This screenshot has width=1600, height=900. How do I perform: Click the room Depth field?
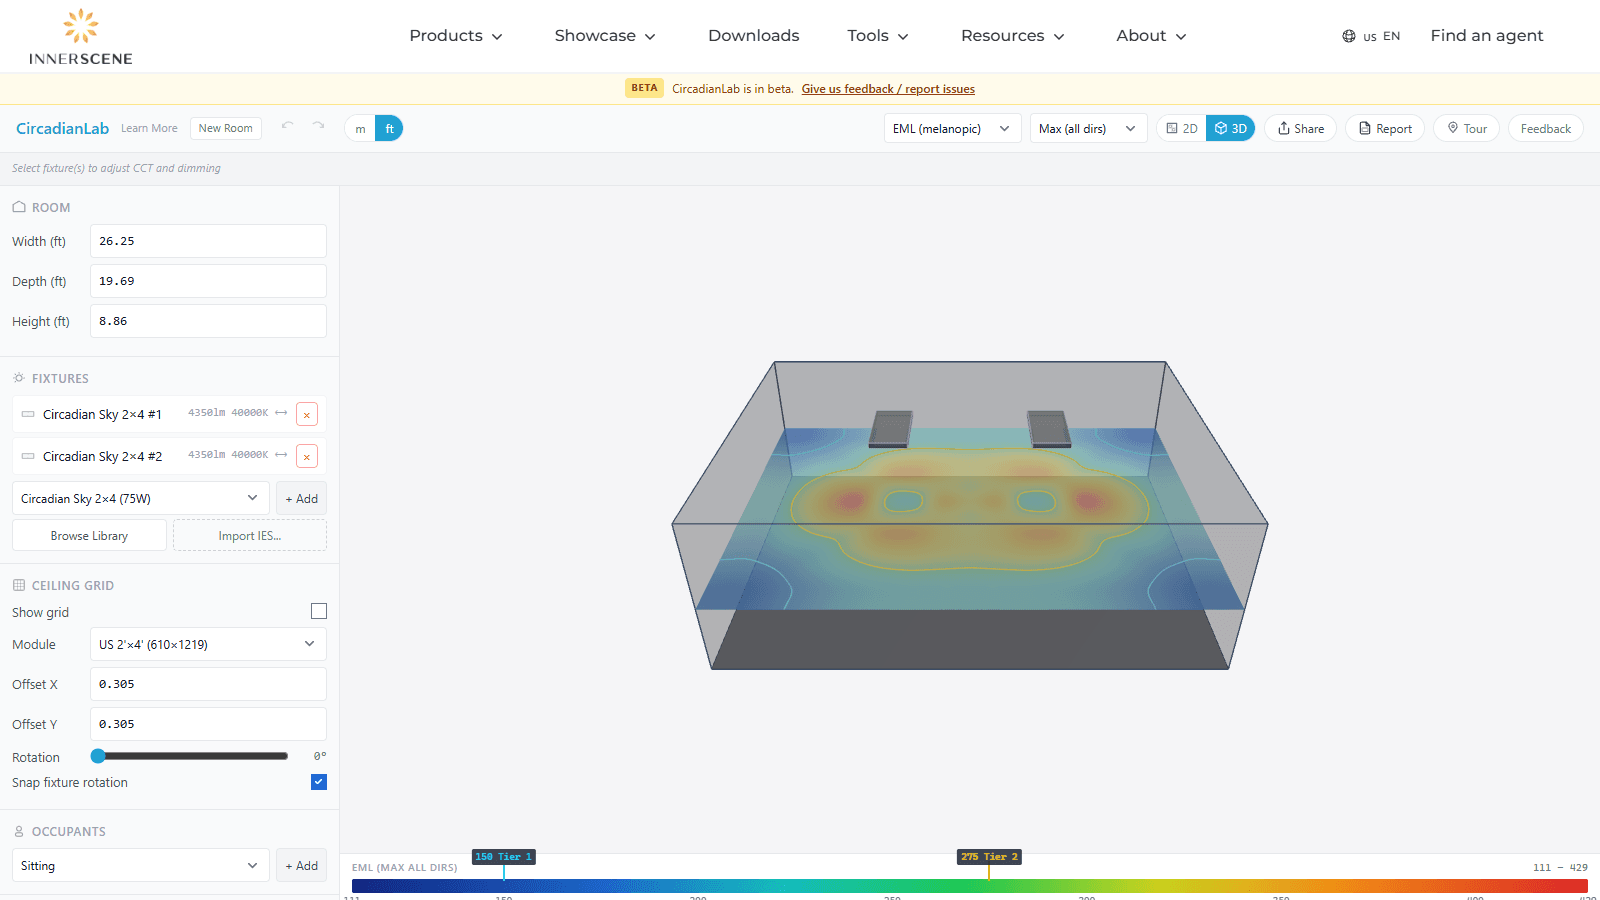[x=208, y=281]
